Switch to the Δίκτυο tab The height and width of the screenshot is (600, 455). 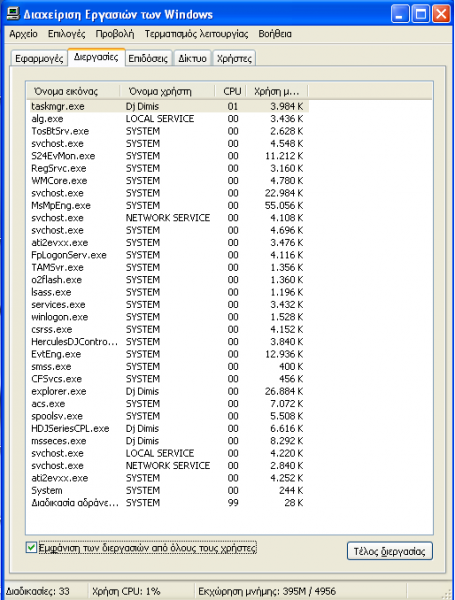(192, 59)
